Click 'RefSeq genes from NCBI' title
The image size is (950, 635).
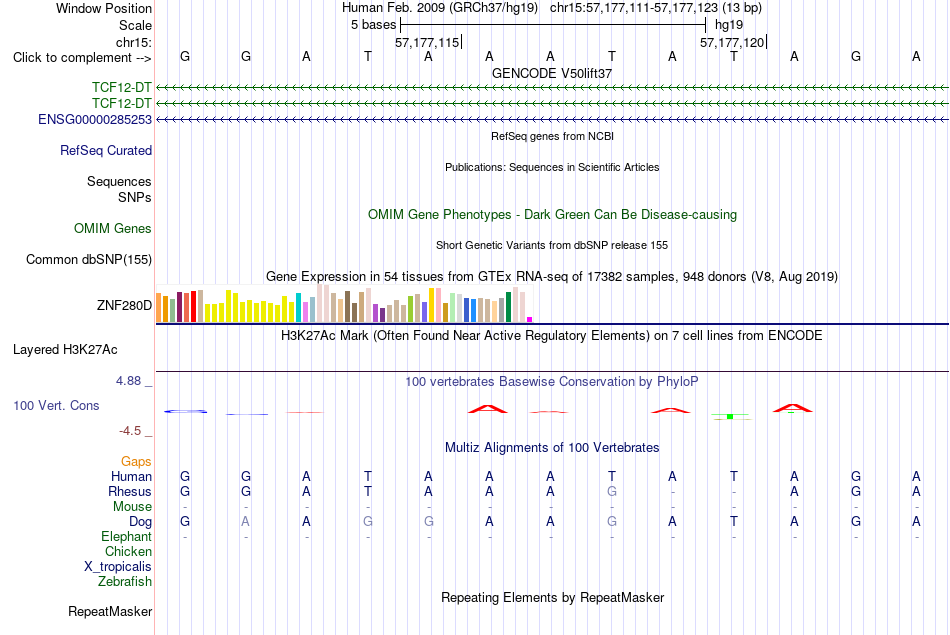553,136
